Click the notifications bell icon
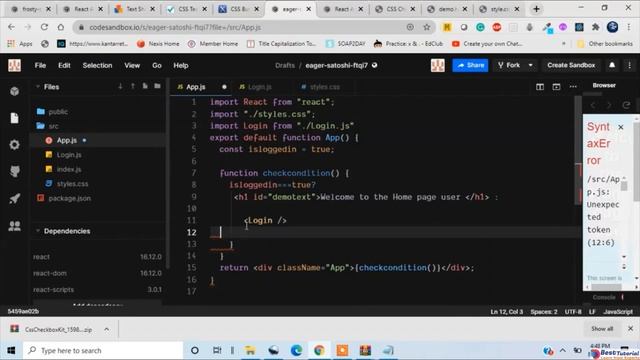The image size is (640, 360). [612, 65]
